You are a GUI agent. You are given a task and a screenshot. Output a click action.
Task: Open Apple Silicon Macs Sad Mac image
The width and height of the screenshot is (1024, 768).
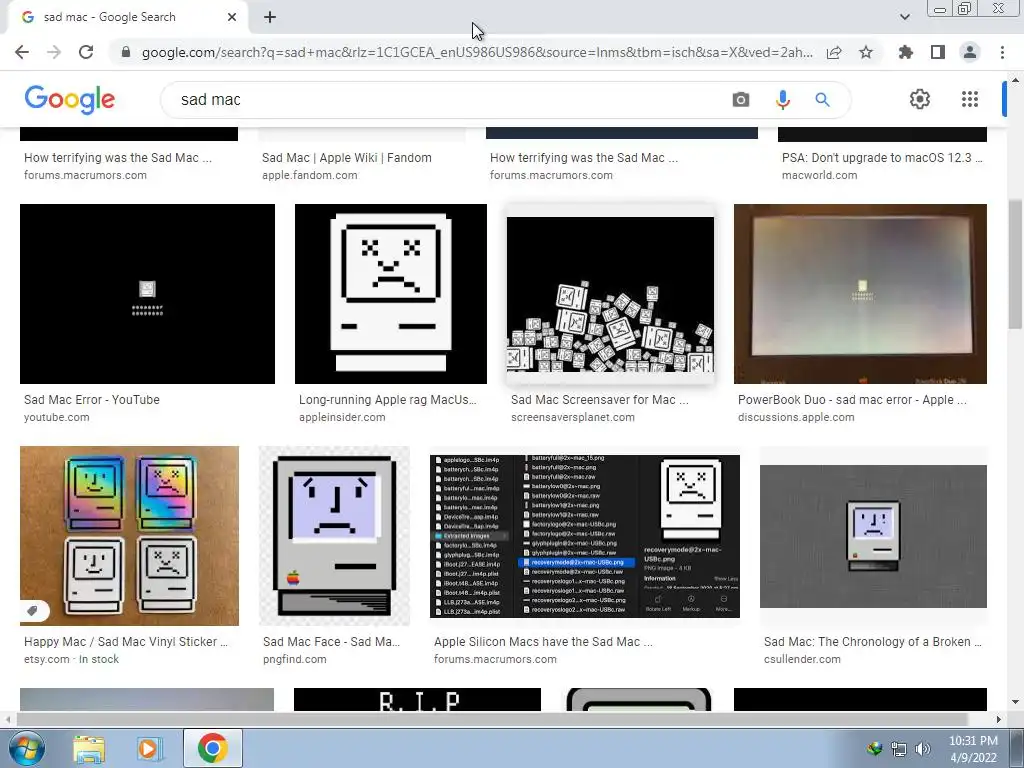[584, 536]
